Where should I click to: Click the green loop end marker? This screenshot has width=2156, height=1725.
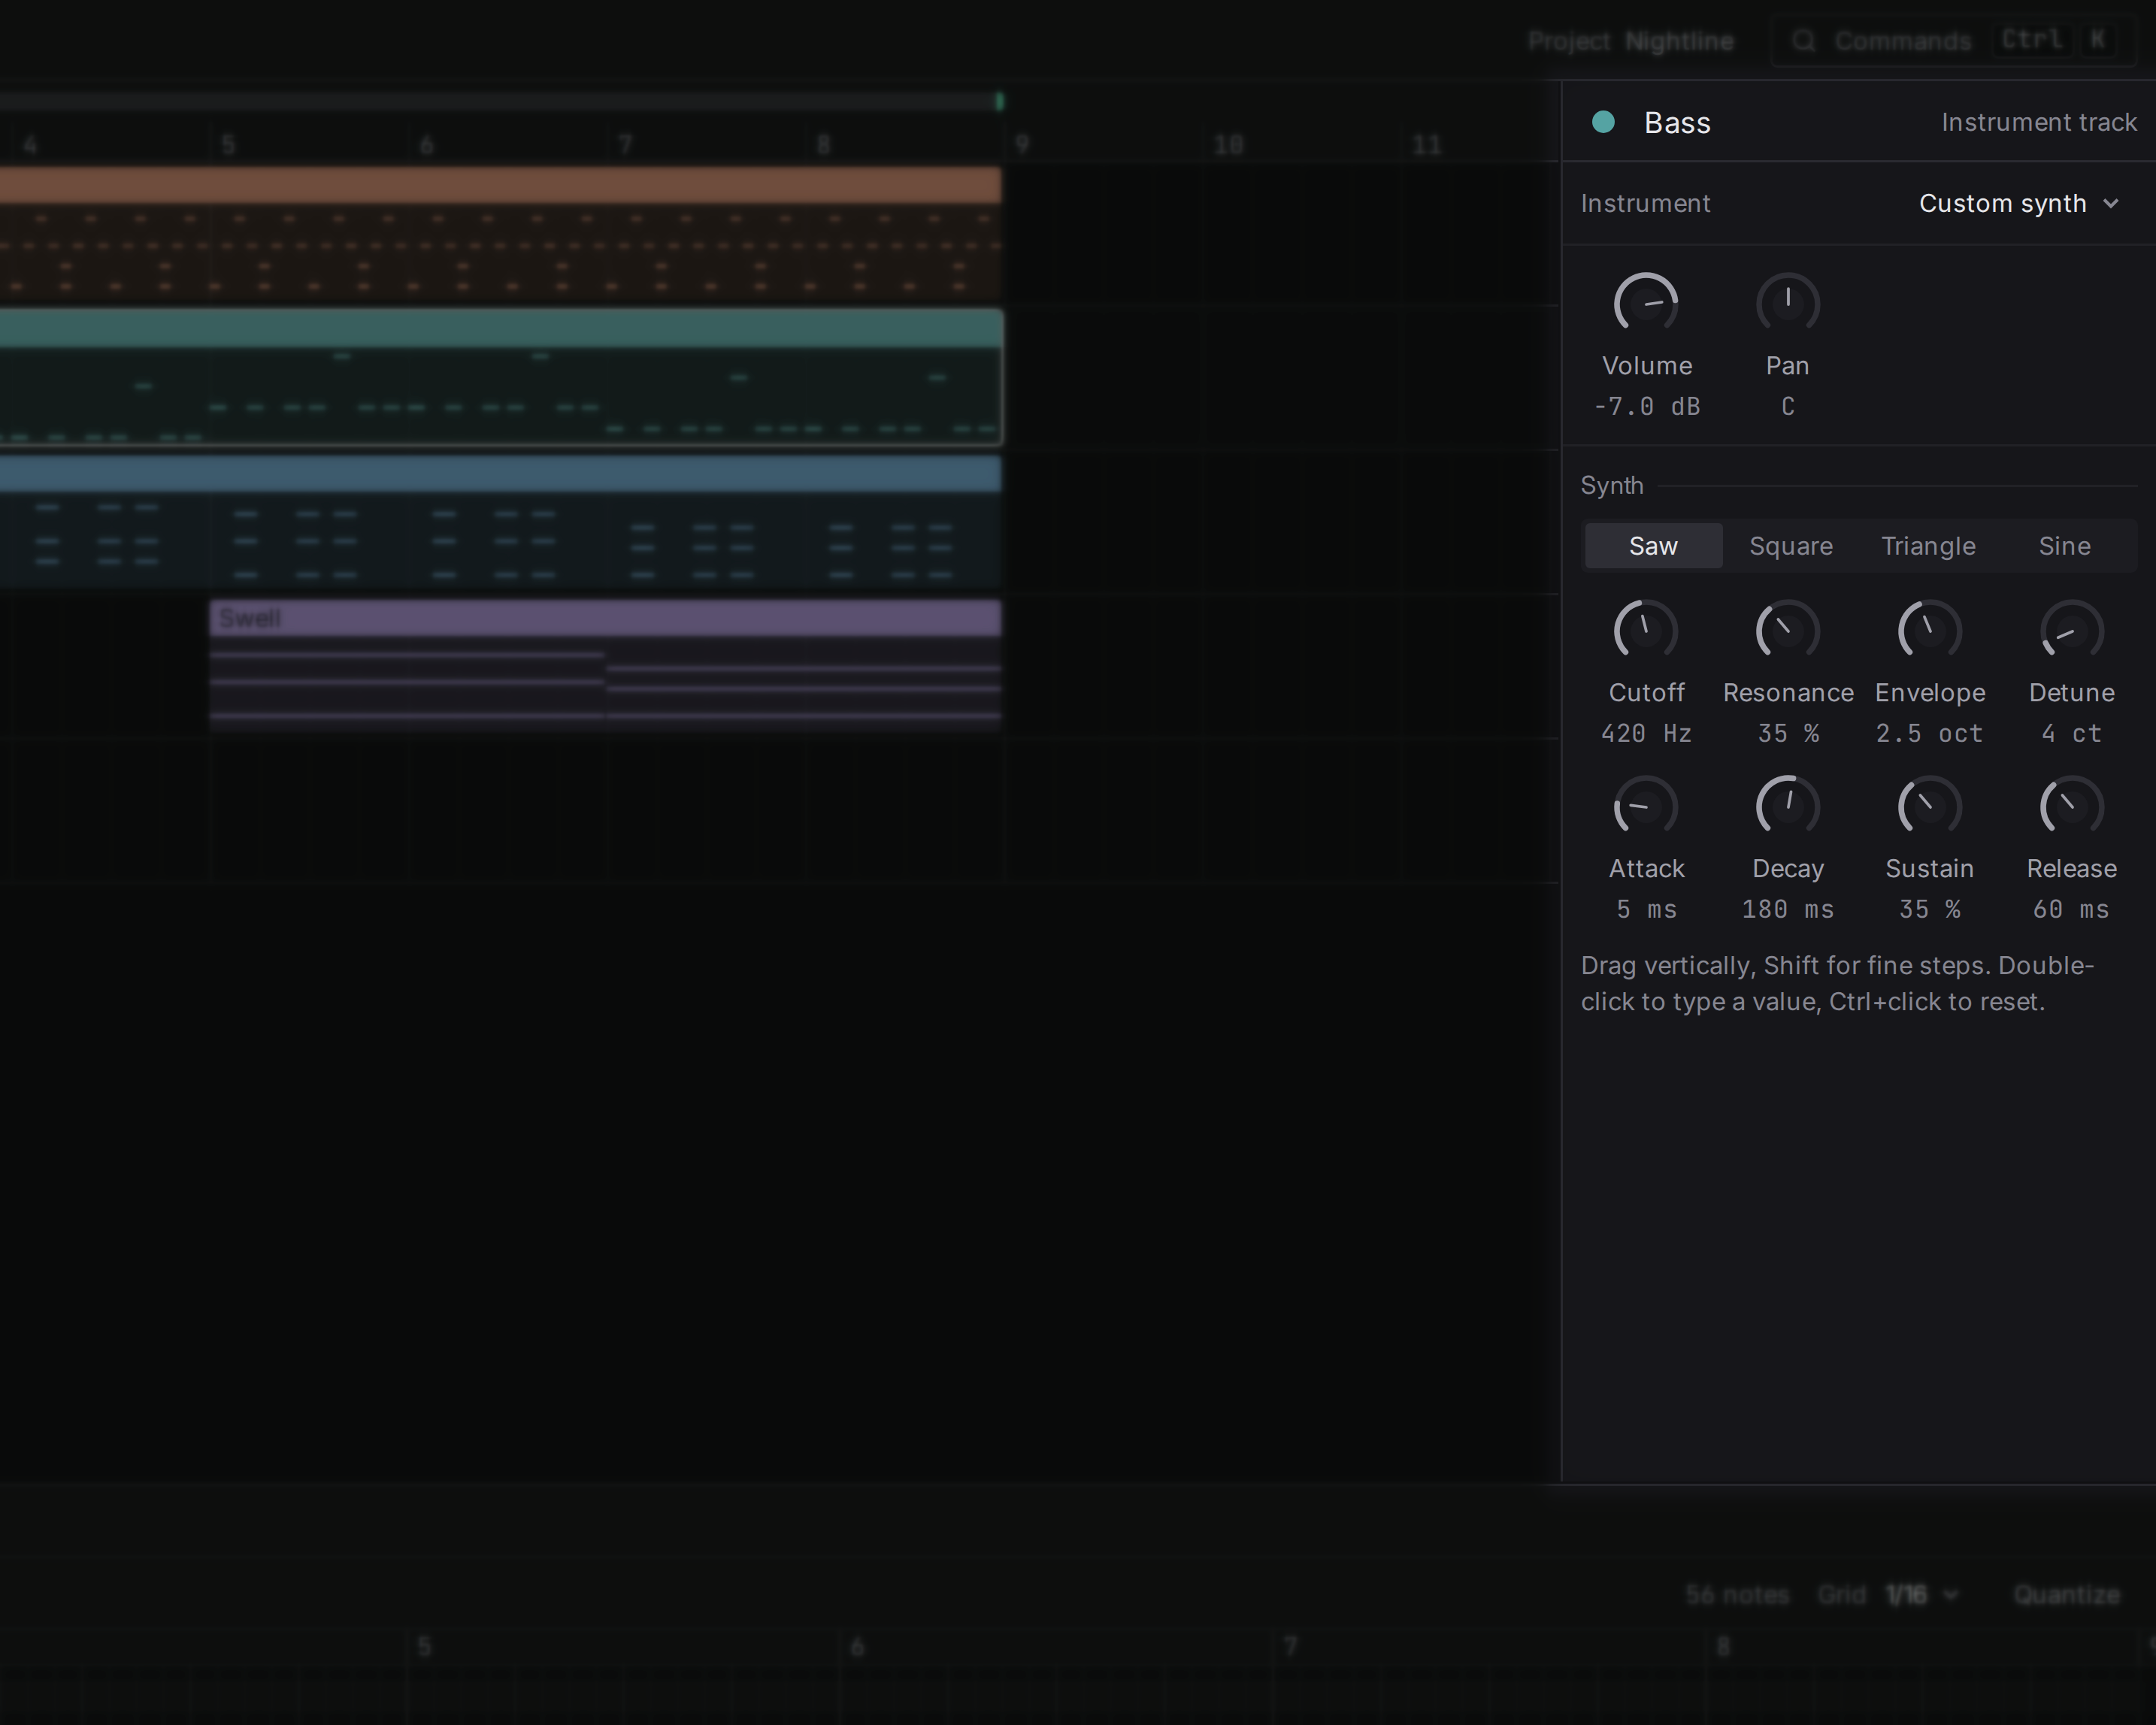coord(1000,101)
